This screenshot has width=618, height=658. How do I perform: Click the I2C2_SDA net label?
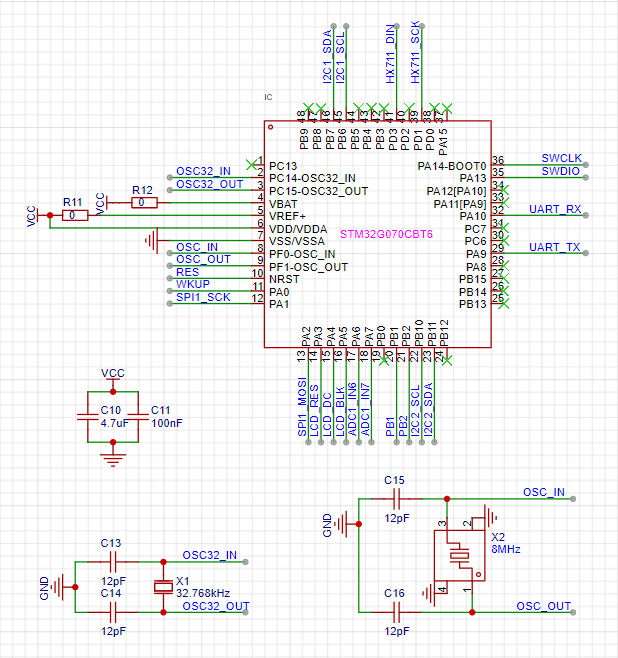pos(428,410)
